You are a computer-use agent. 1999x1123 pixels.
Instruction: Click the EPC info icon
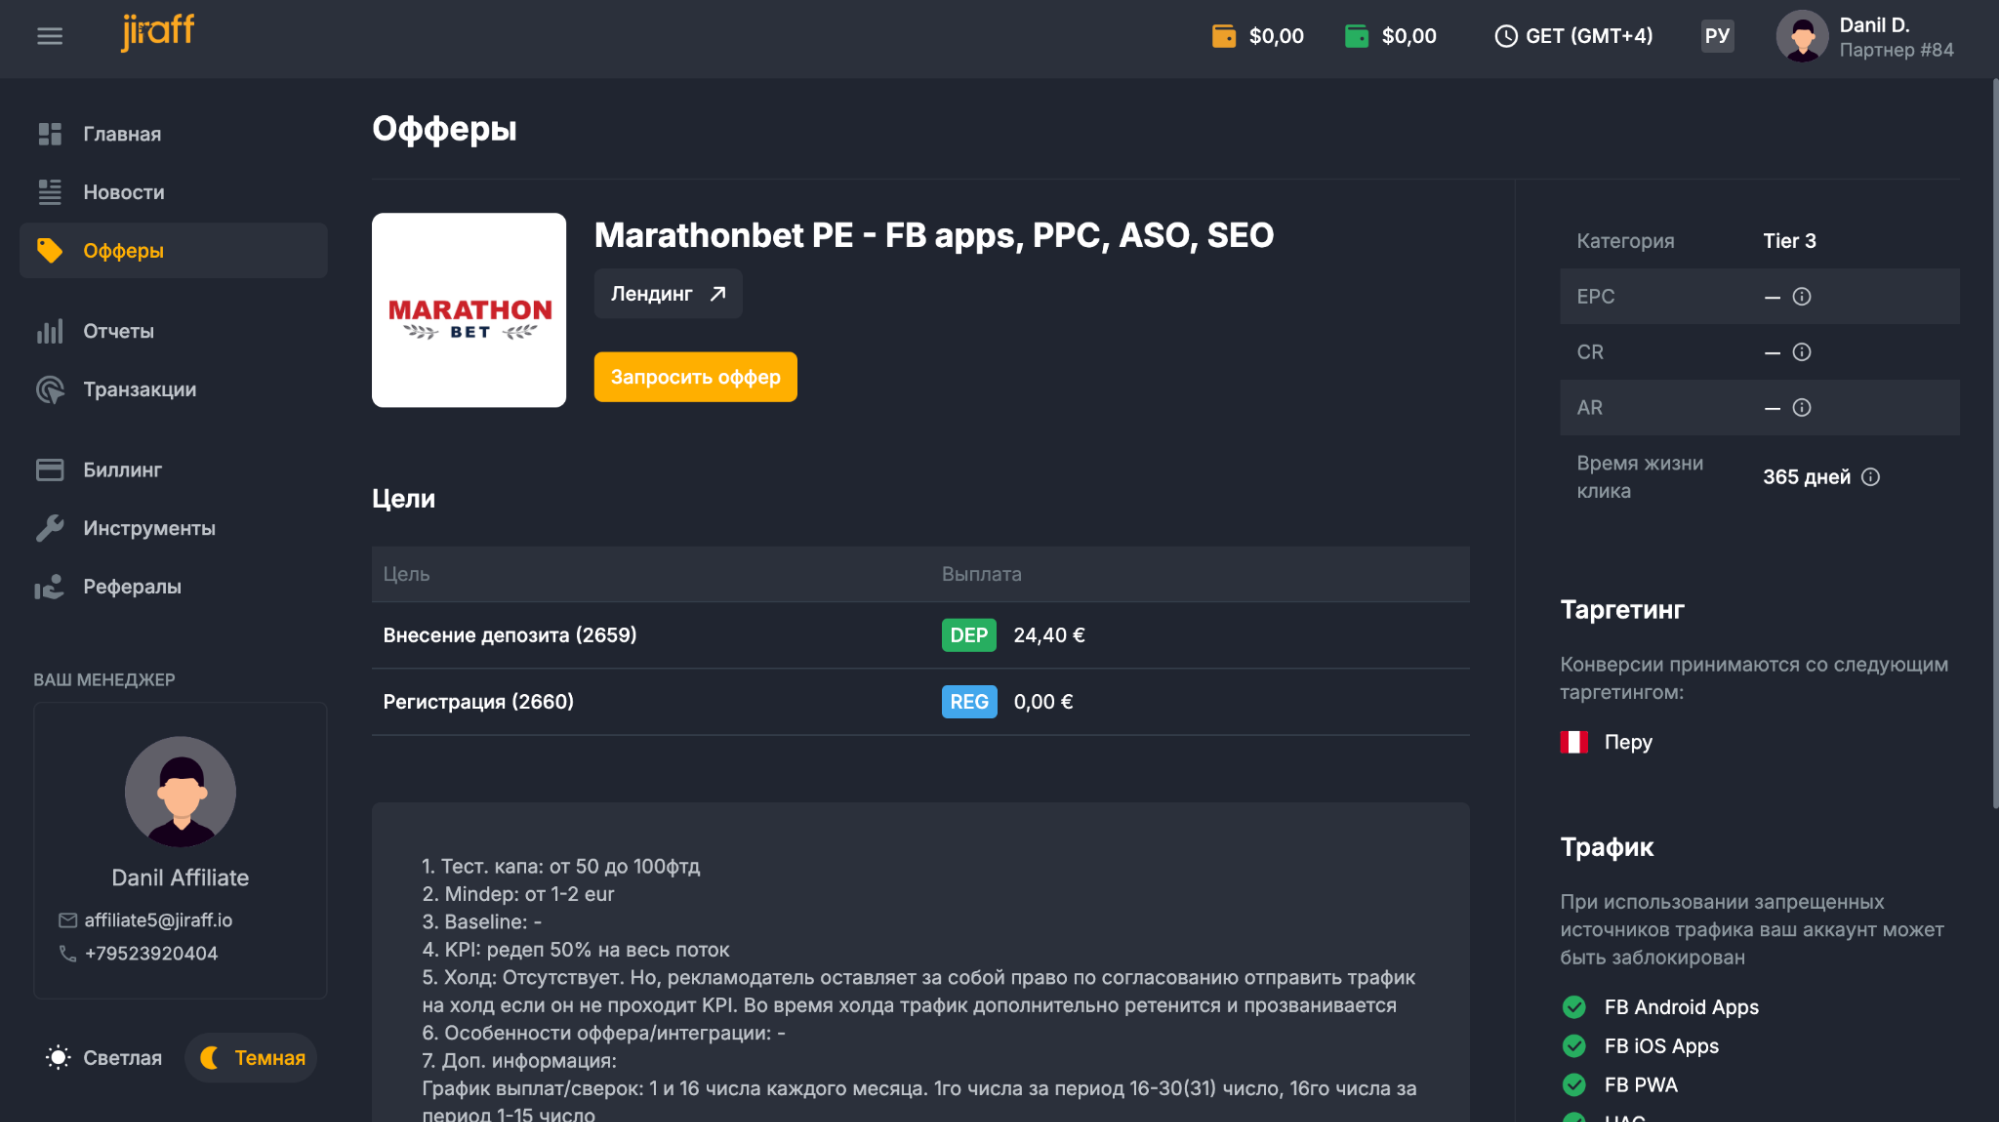point(1802,297)
